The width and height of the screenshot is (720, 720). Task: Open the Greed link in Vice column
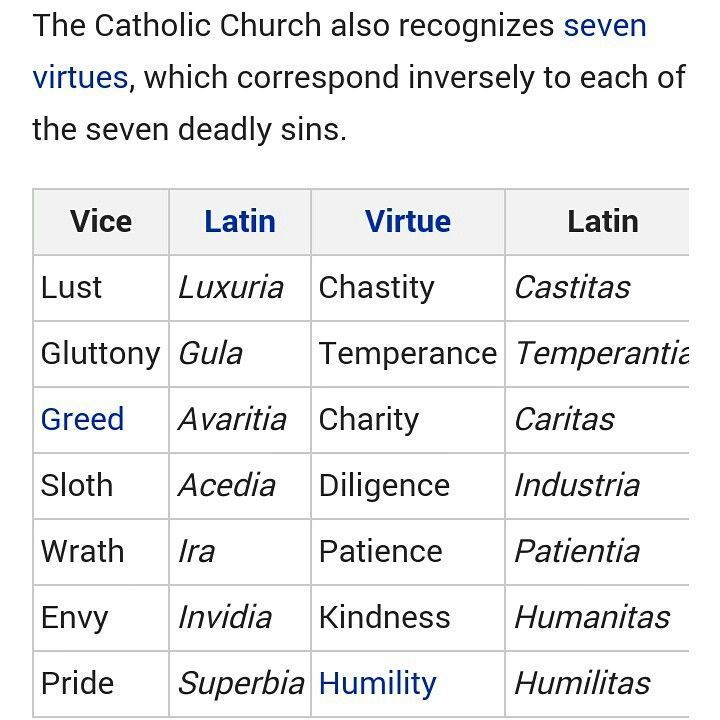point(82,419)
